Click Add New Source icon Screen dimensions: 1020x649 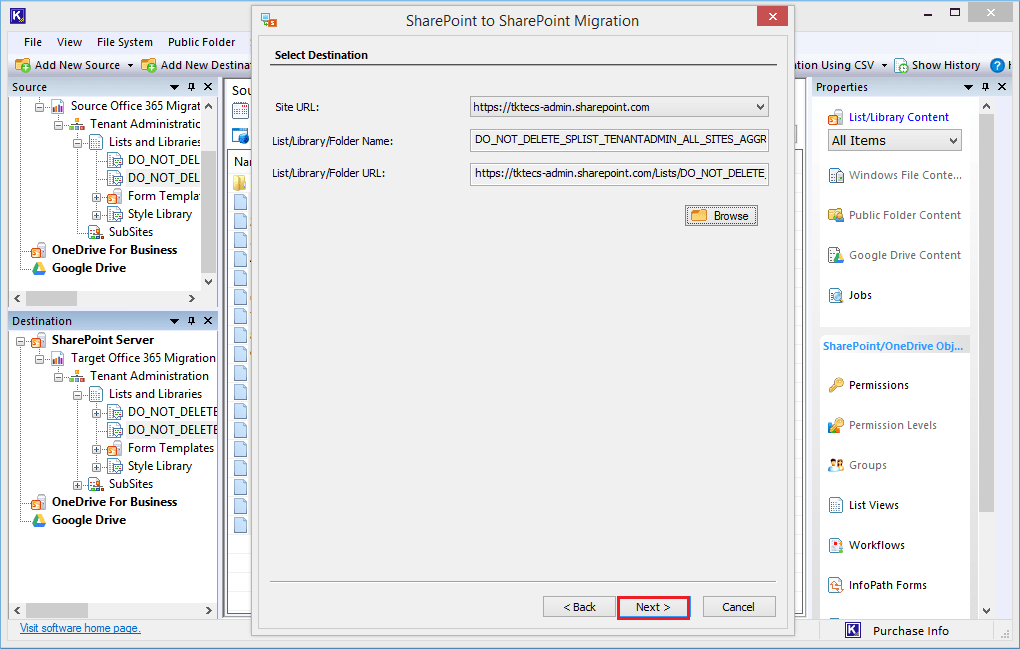click(x=23, y=66)
